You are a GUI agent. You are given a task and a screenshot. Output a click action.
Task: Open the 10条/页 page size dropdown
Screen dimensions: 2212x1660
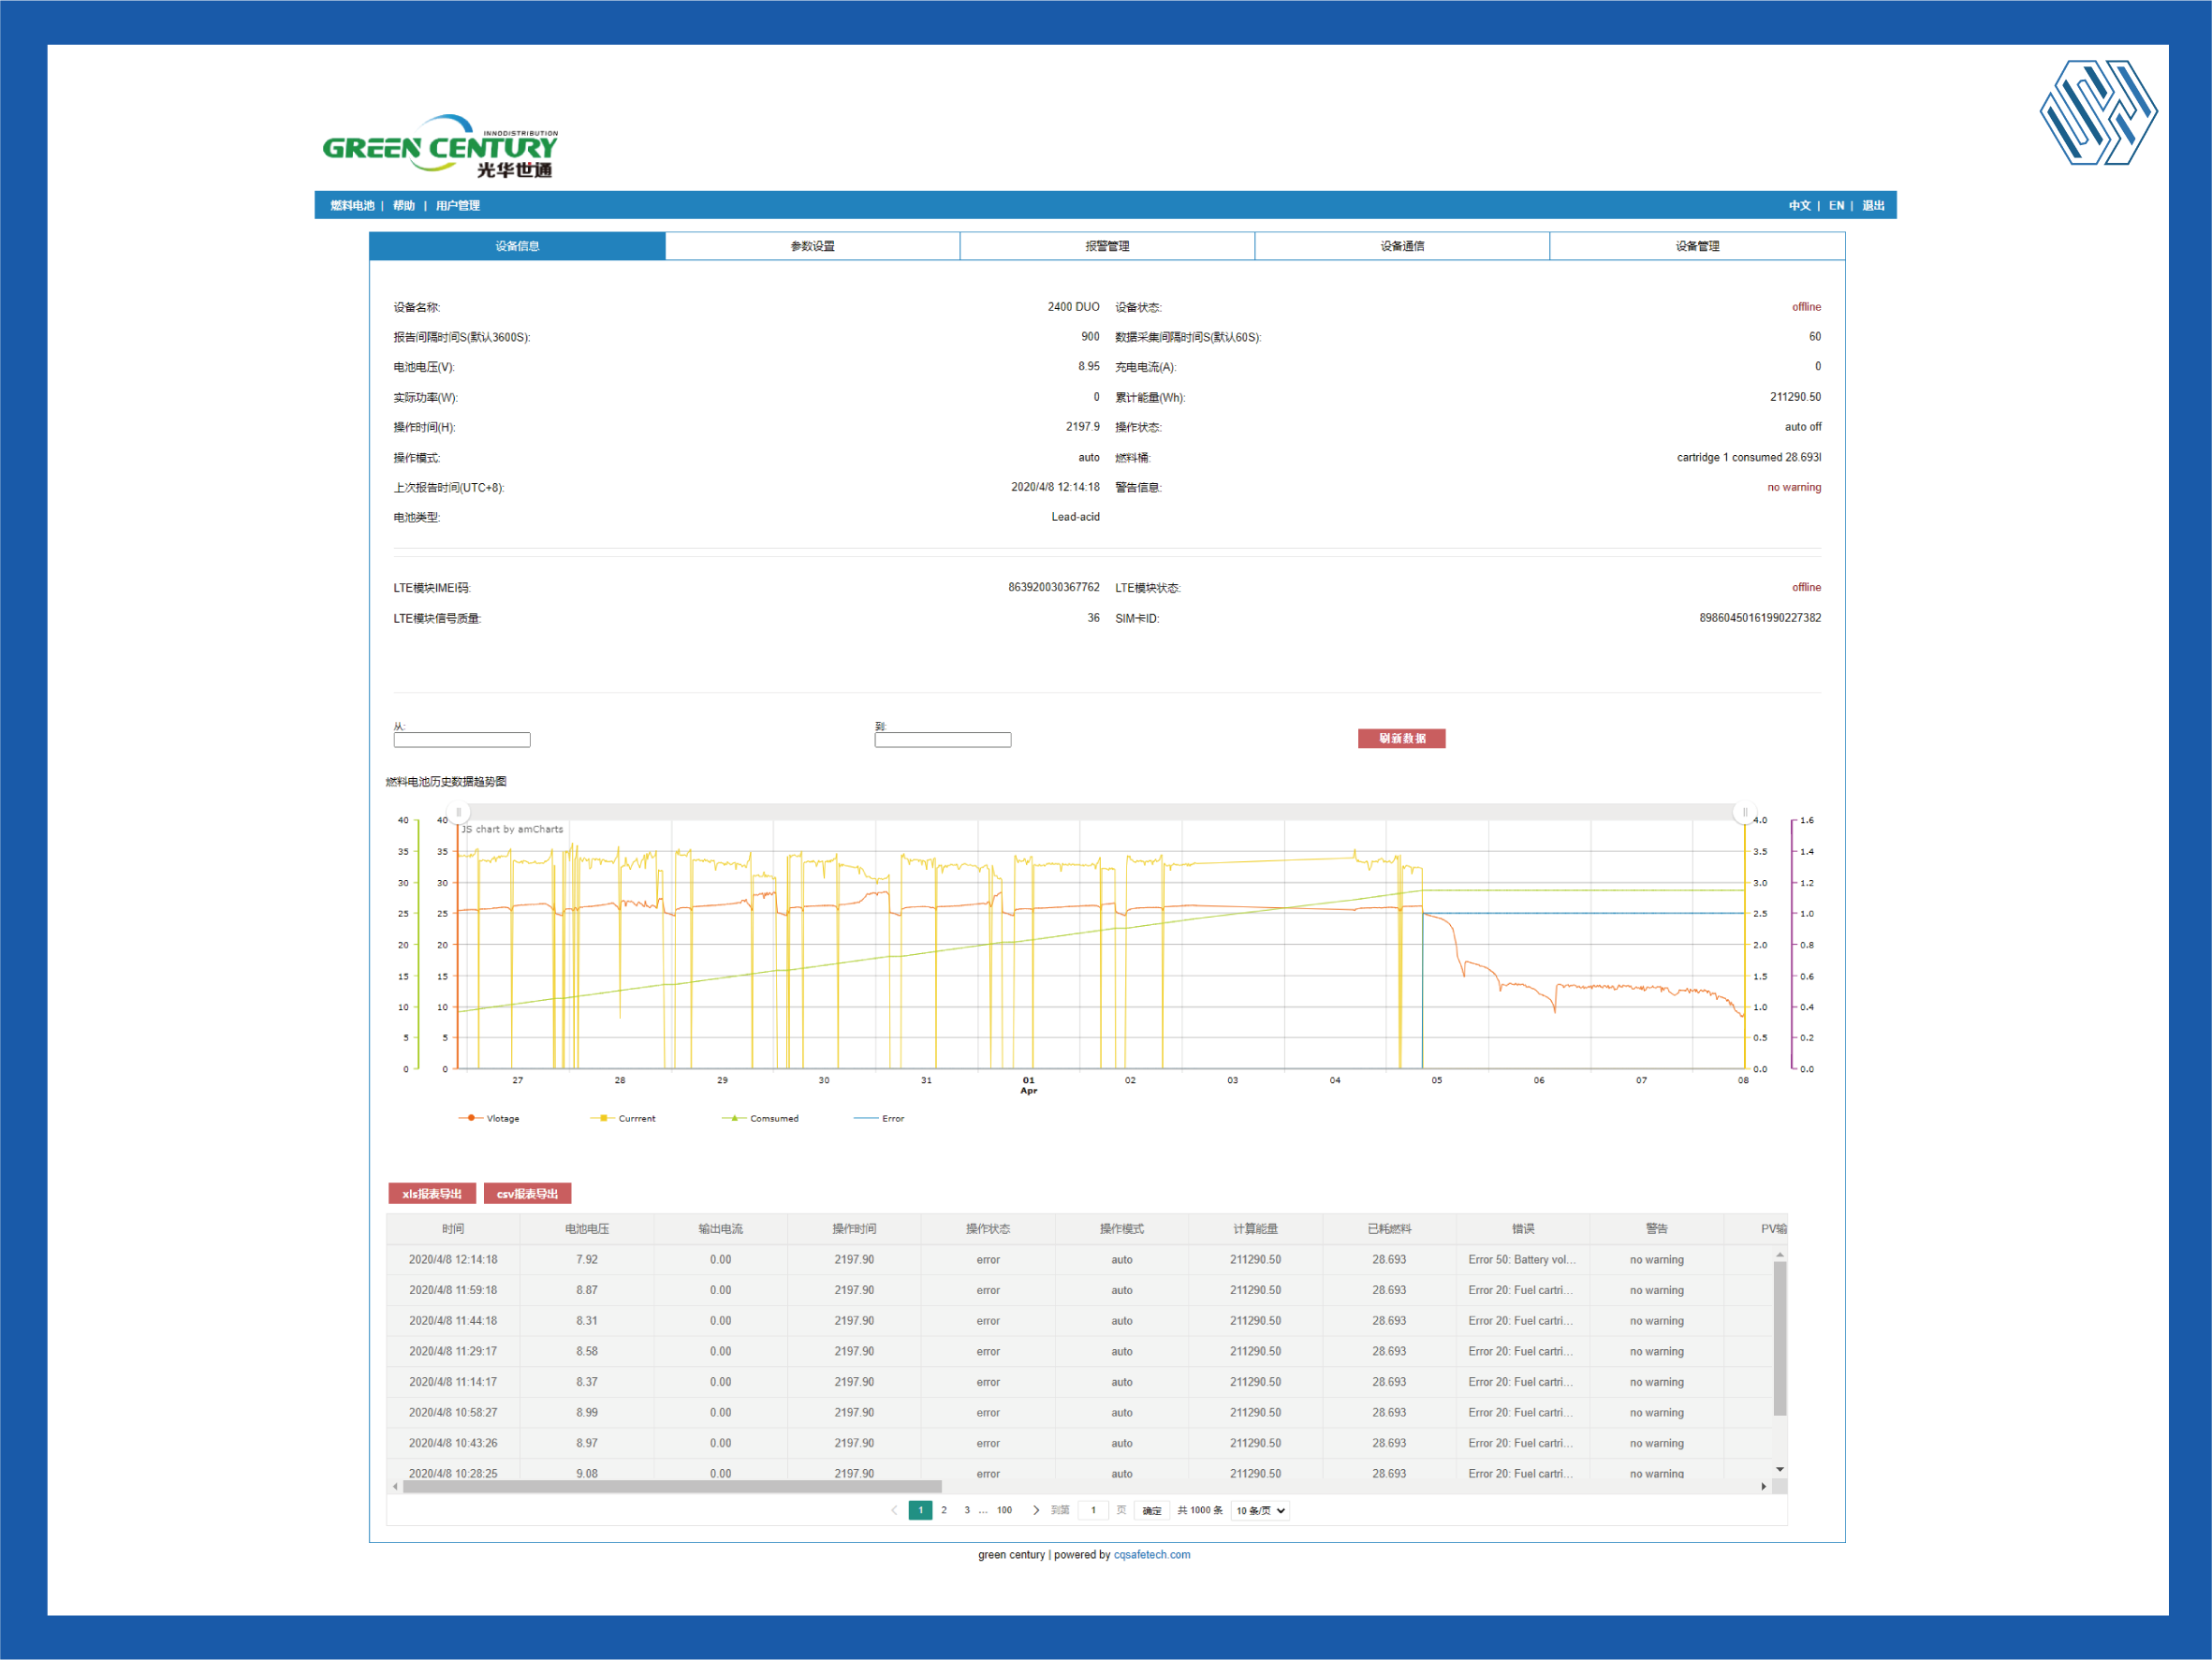pos(1259,1510)
